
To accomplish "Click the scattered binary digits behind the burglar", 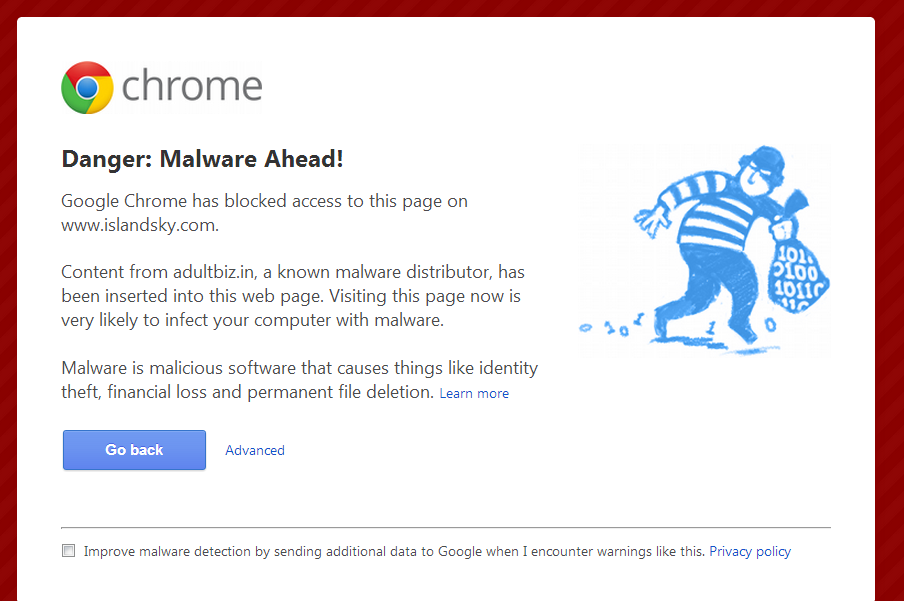I will tap(610, 328).
